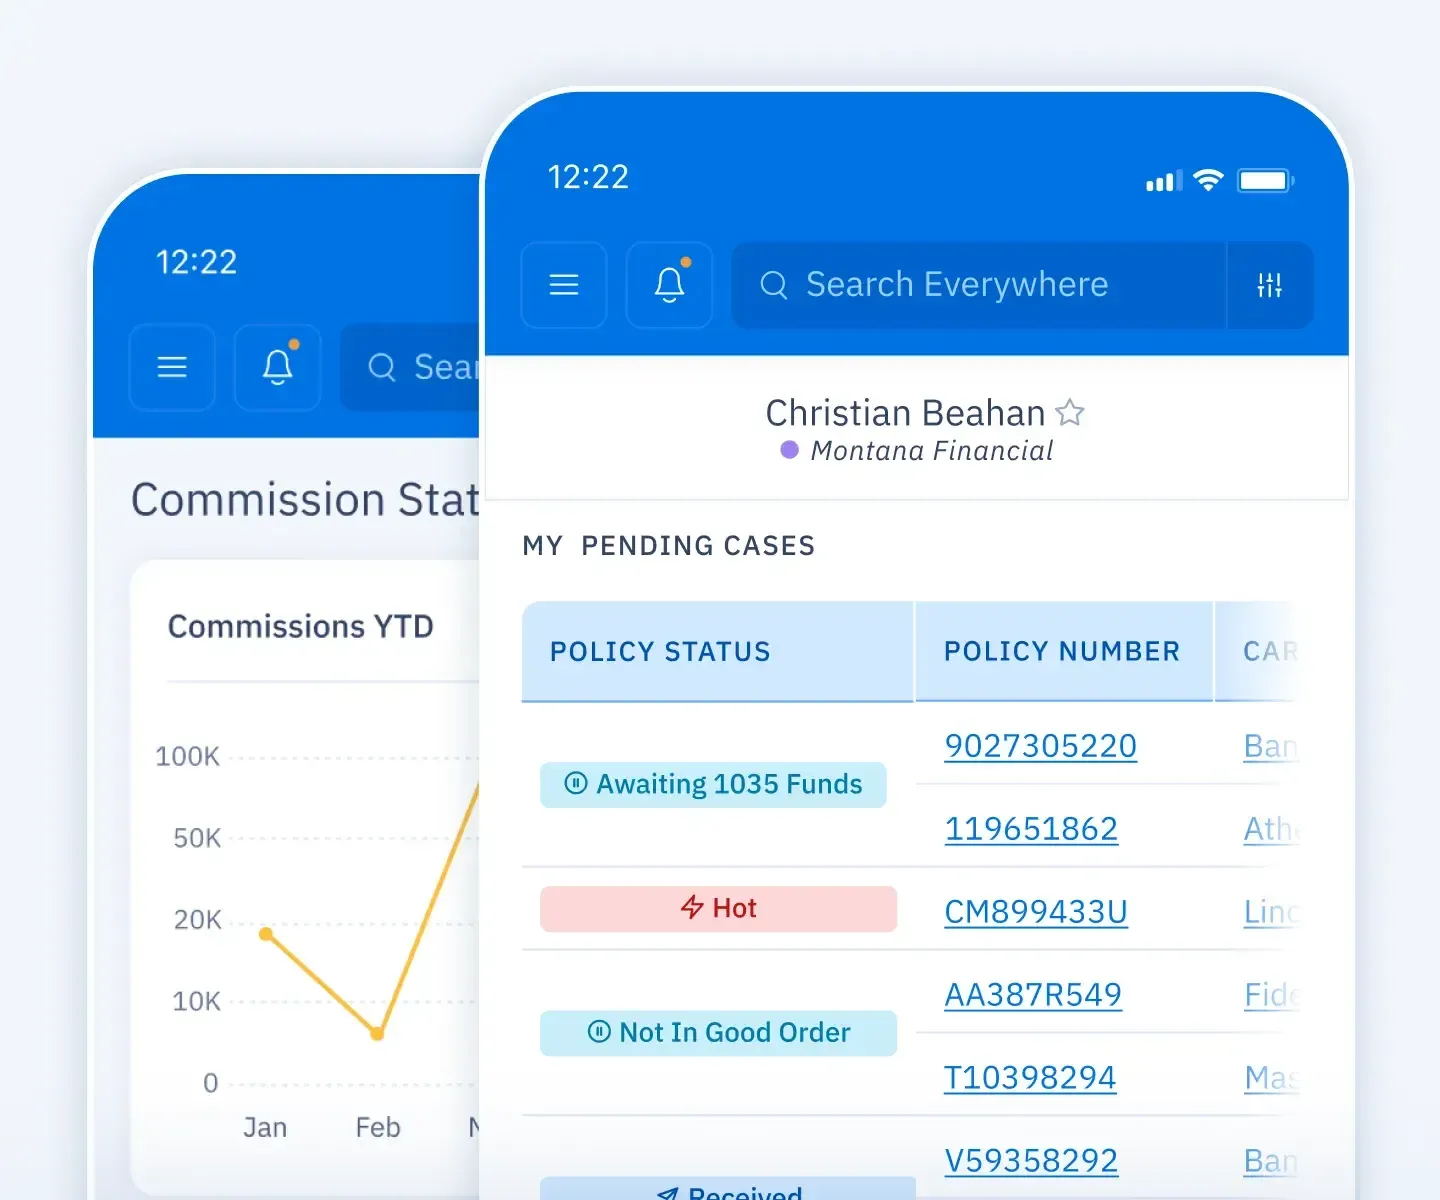Toggle favorite star for Christian Beahan

(1070, 412)
